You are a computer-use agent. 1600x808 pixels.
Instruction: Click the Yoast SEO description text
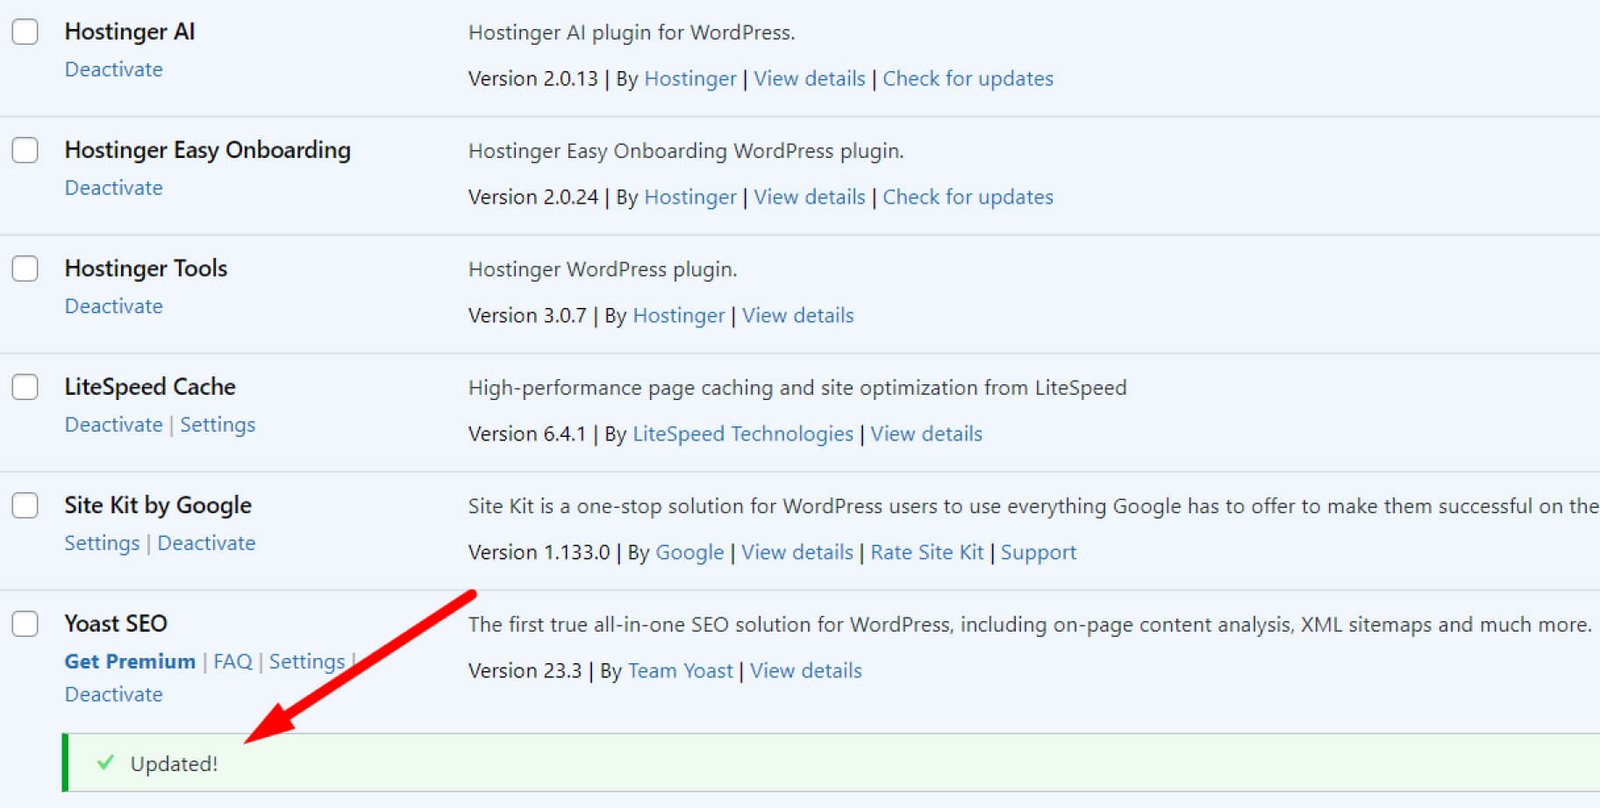[x=1029, y=625]
